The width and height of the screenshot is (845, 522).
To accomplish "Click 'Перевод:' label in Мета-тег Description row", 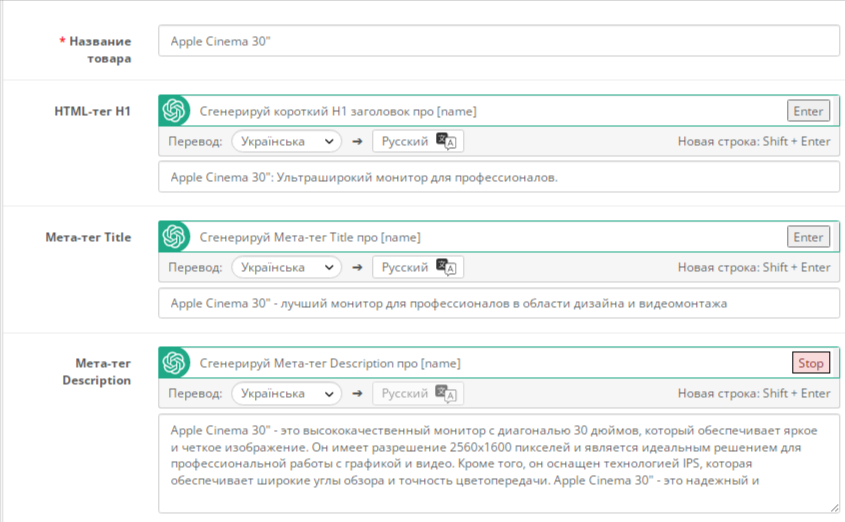I will point(195,394).
